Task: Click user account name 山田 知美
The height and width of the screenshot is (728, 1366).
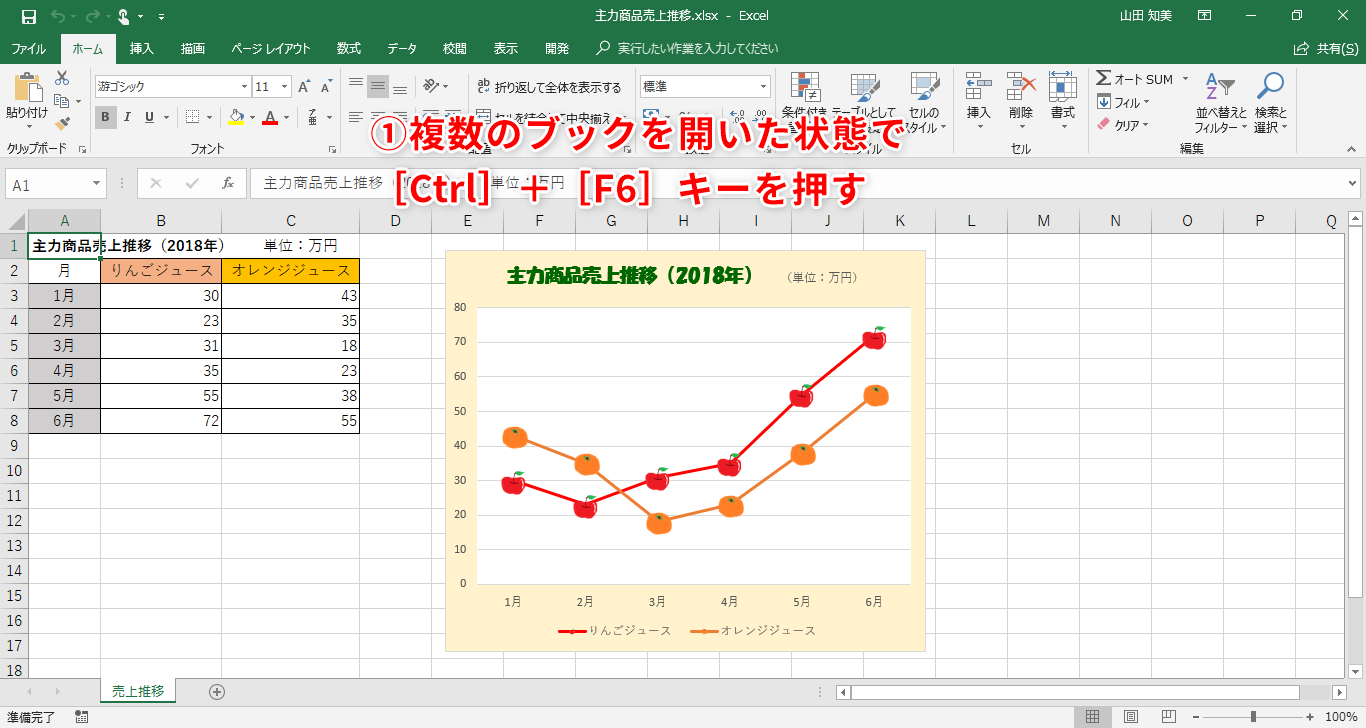Action: pos(1148,16)
